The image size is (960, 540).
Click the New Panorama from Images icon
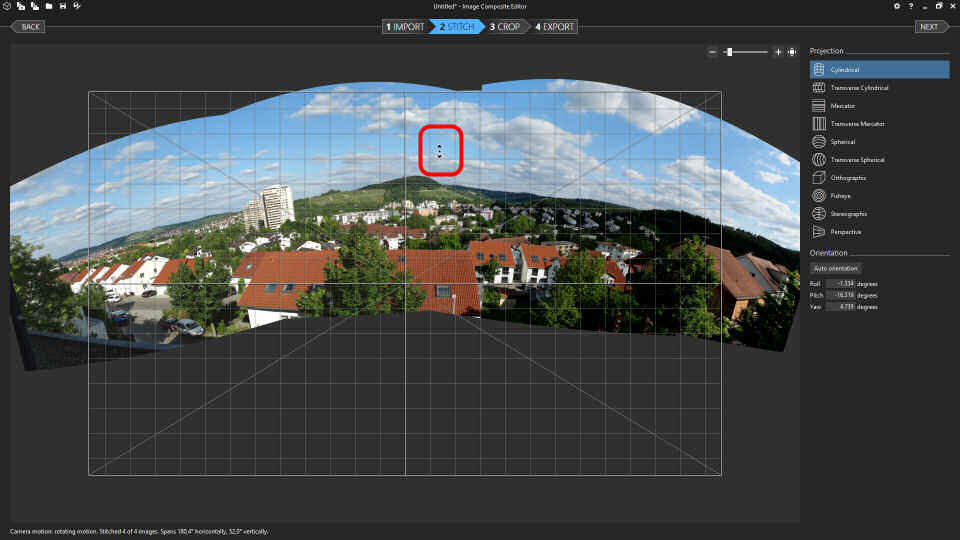tap(21, 6)
